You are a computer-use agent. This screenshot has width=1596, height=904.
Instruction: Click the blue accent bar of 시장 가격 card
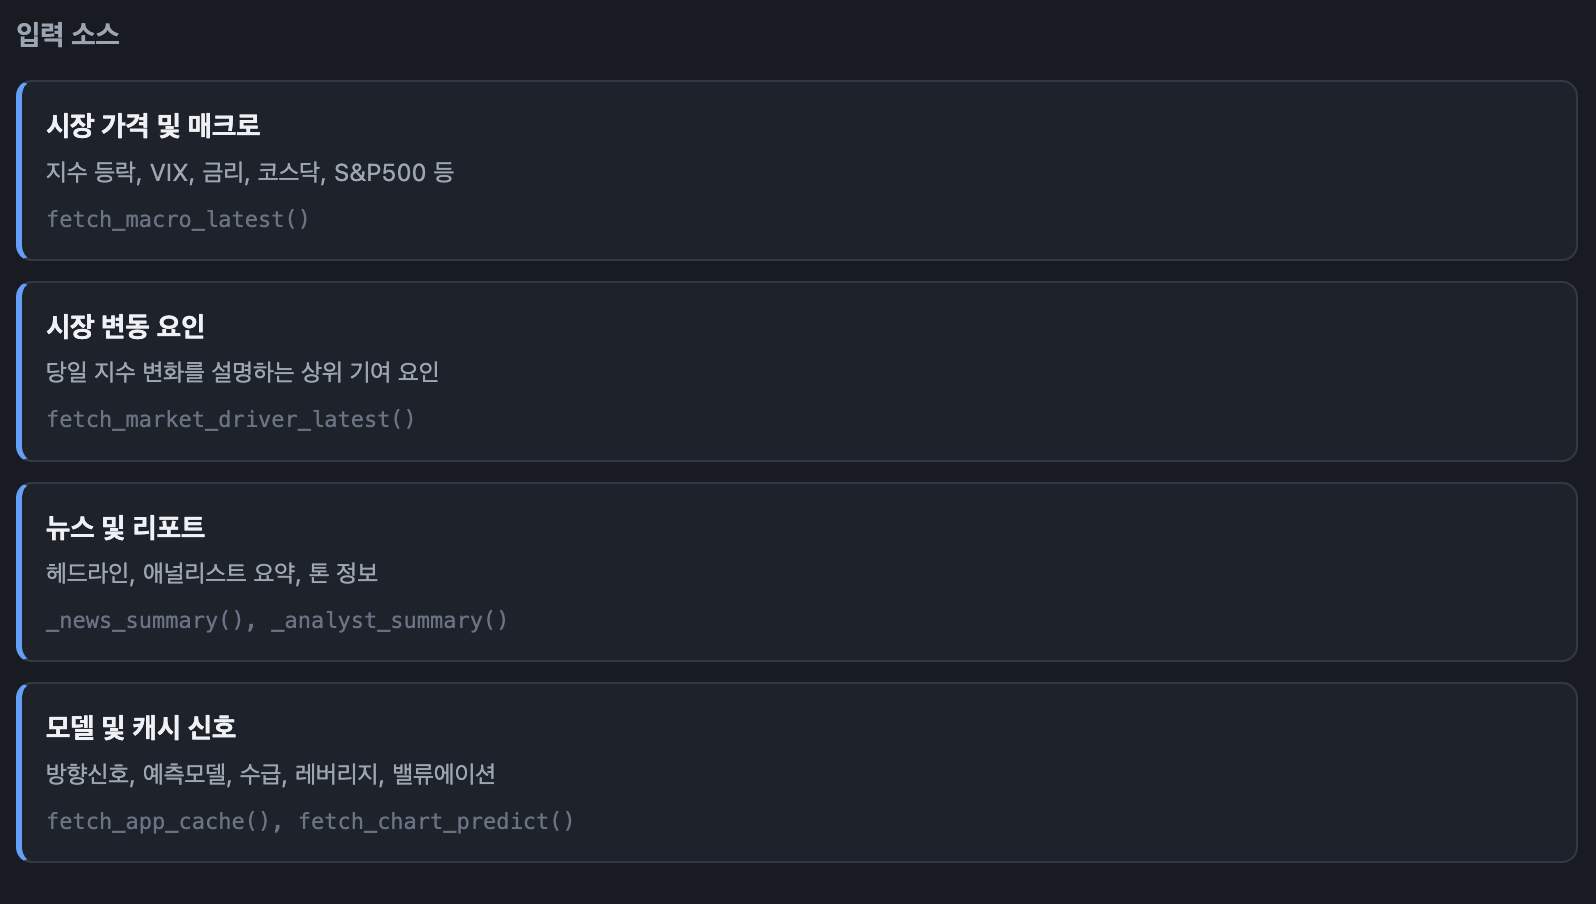click(20, 171)
